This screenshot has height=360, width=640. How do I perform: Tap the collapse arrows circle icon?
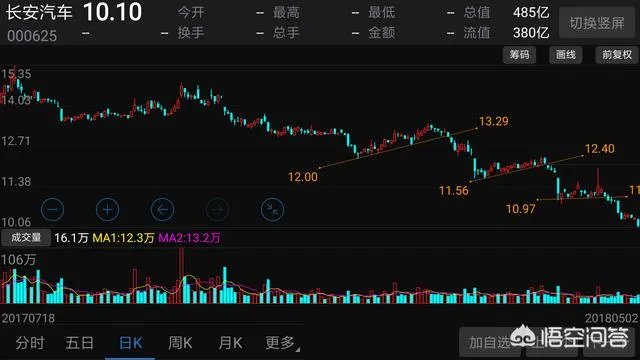coord(272,210)
